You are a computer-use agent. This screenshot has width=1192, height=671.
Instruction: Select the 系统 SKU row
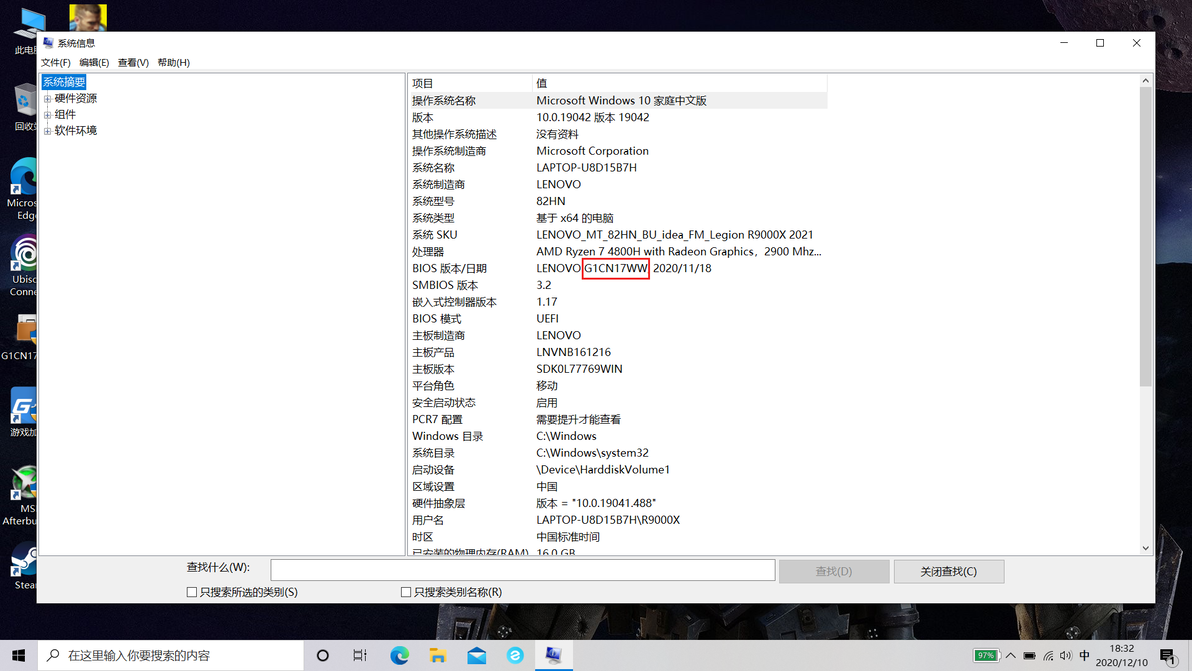click(617, 235)
